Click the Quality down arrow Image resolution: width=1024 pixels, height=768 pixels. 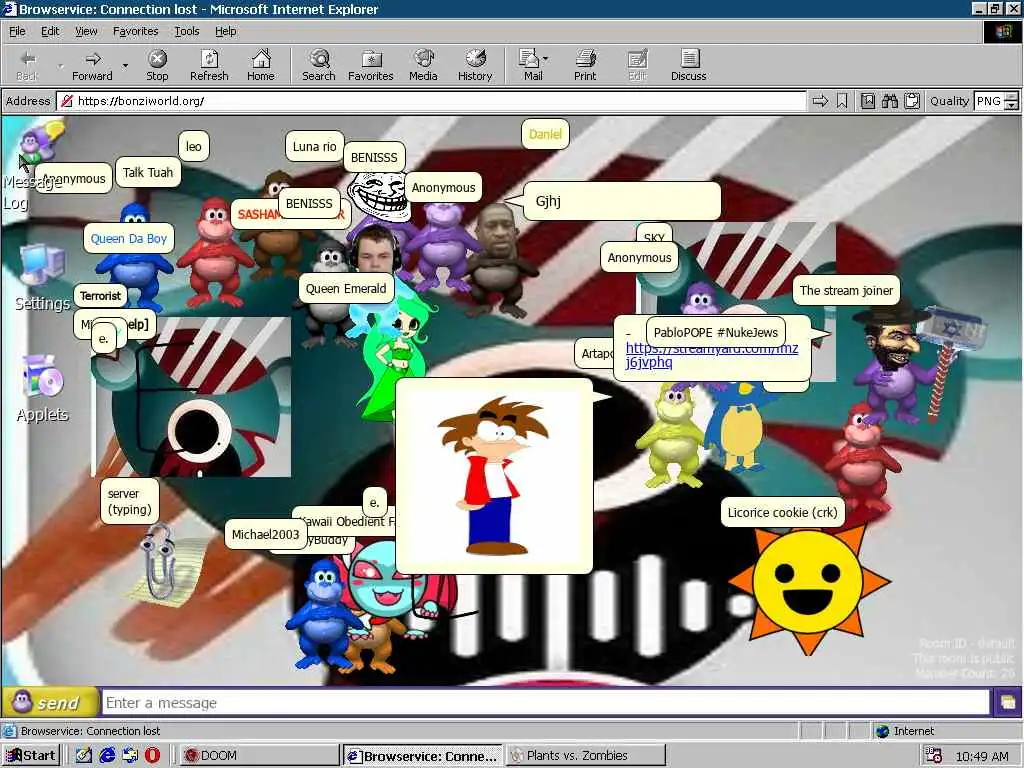pyautogui.click(x=1012, y=105)
